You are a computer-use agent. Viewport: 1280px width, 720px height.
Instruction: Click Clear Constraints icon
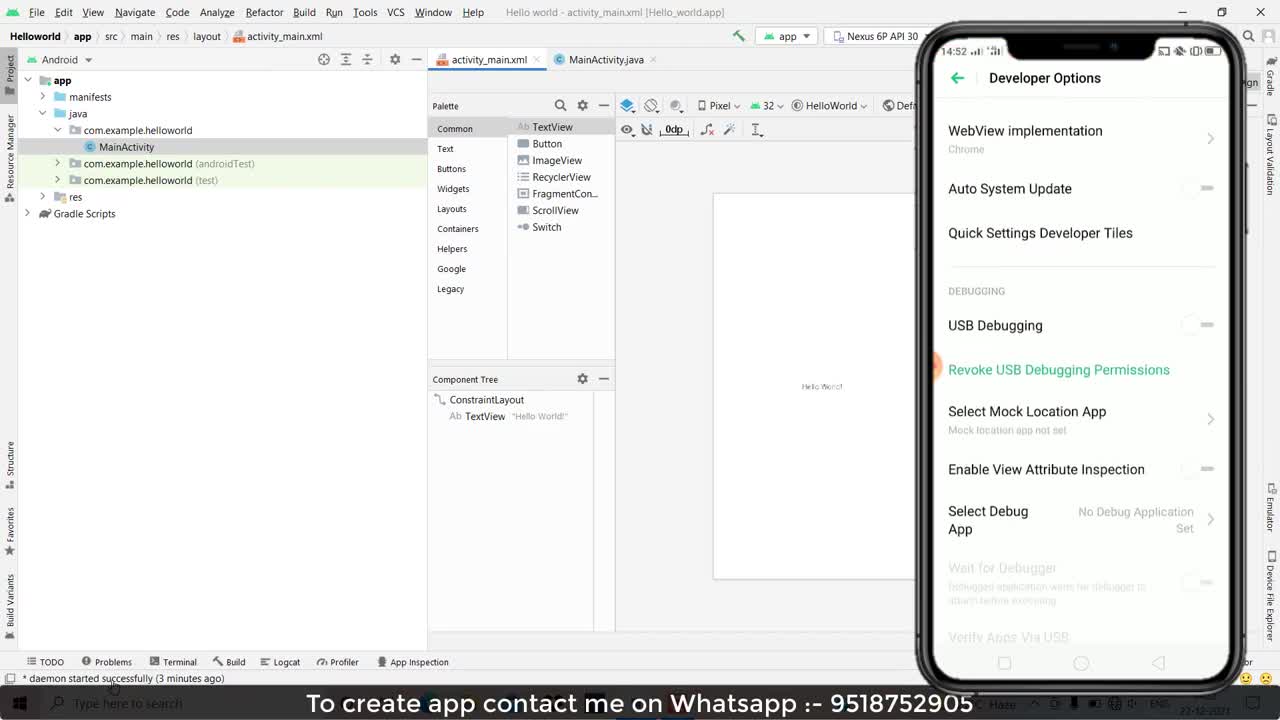coord(707,129)
